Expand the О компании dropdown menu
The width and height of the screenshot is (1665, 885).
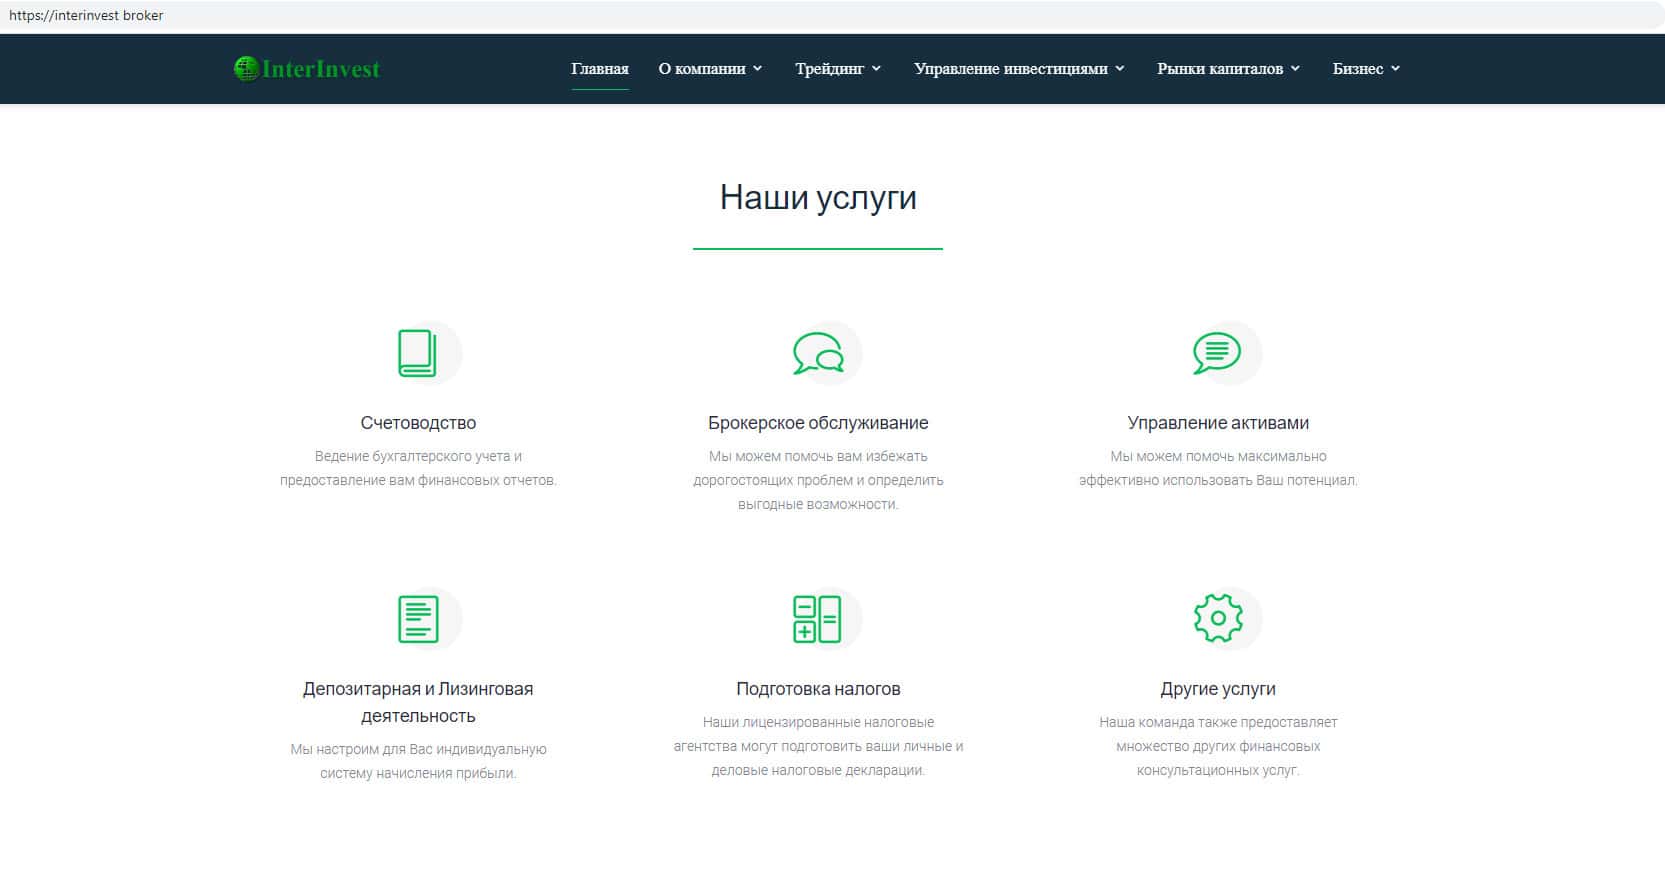(x=710, y=69)
